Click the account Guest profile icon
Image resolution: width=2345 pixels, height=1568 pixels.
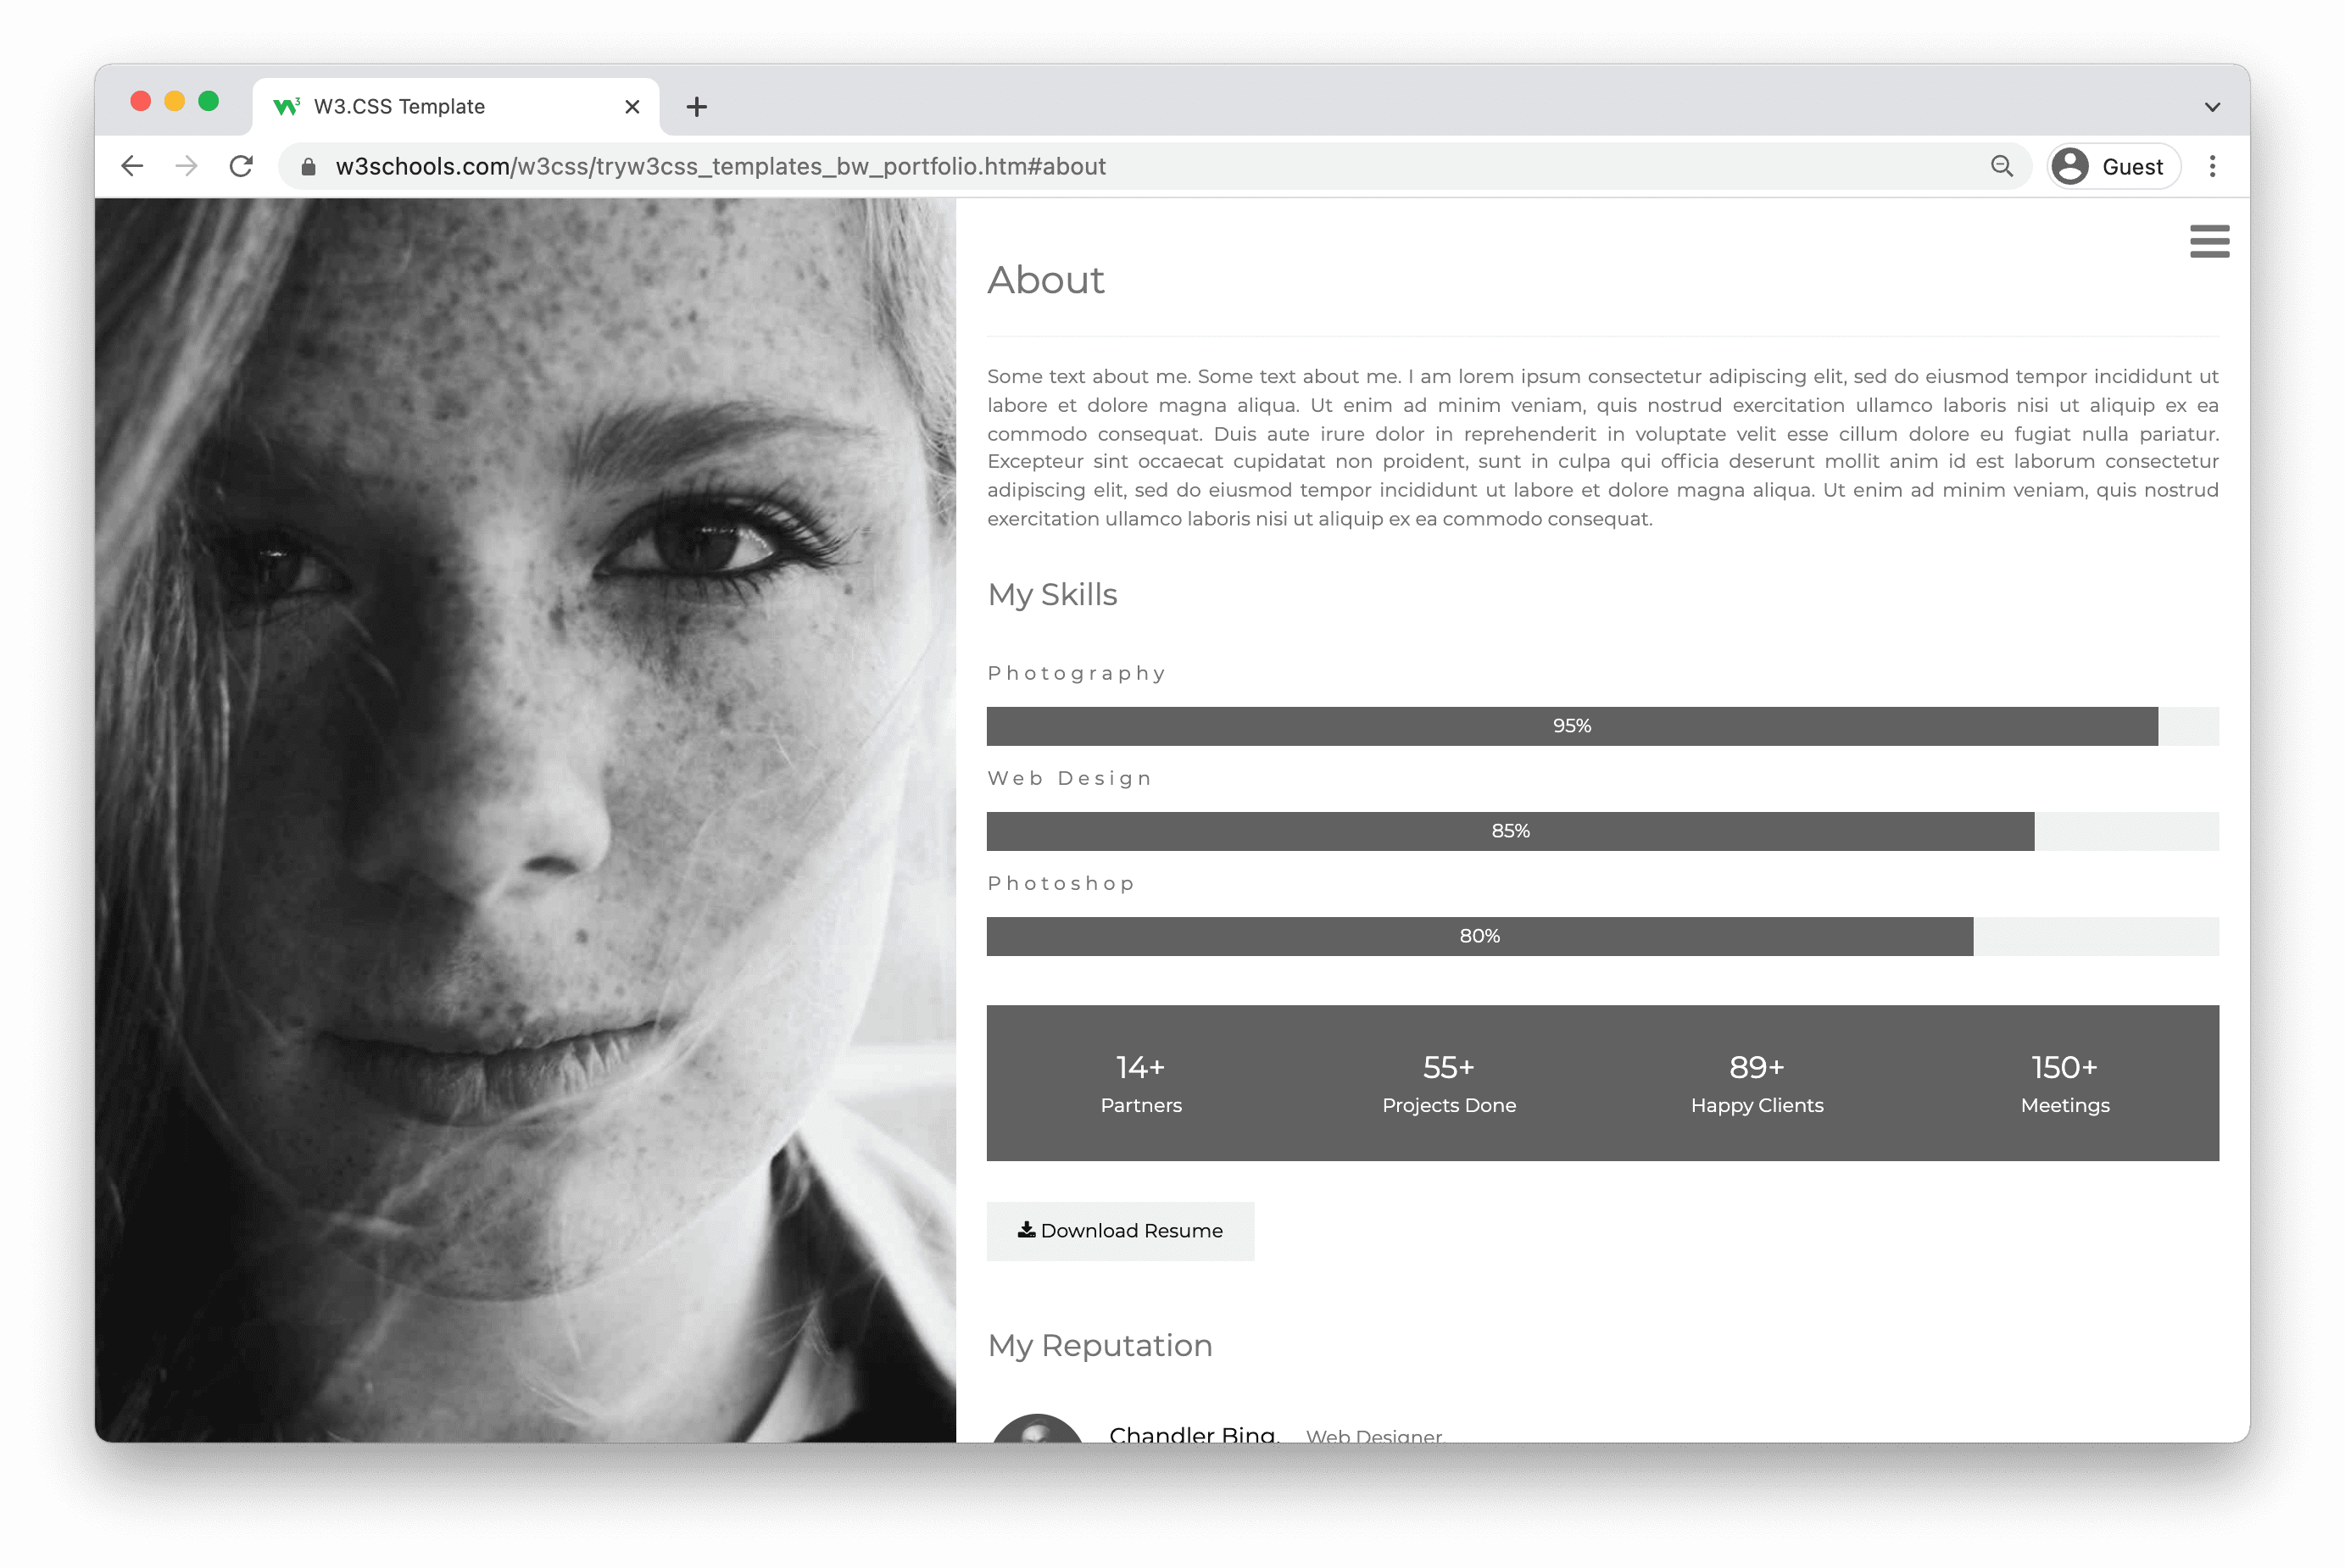point(2070,166)
